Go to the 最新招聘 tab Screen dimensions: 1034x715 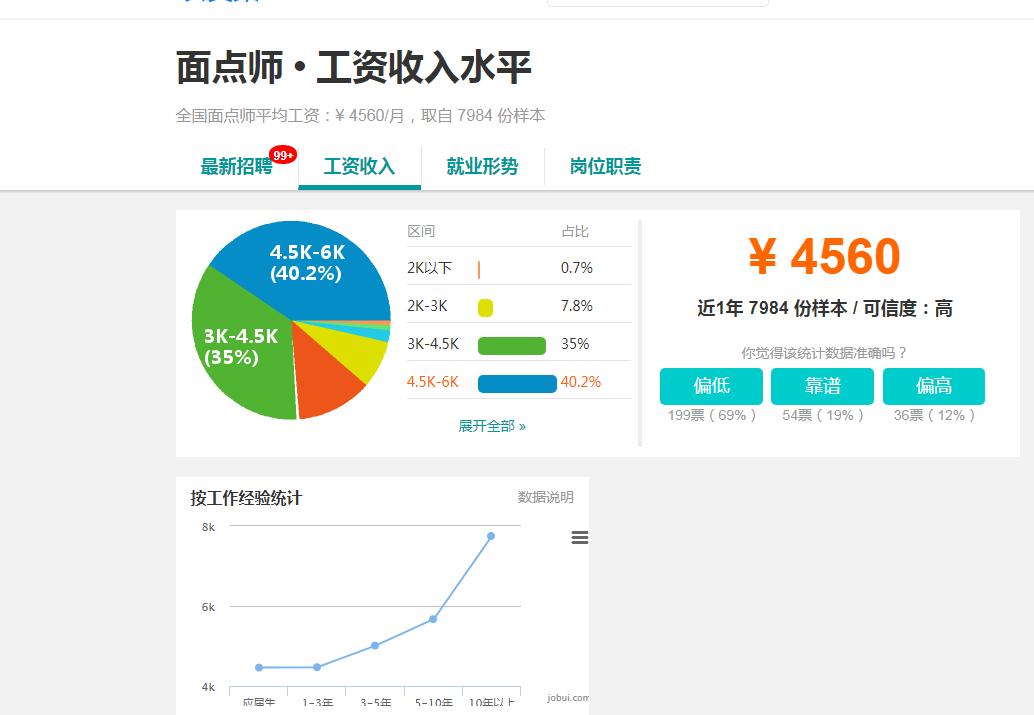point(239,167)
